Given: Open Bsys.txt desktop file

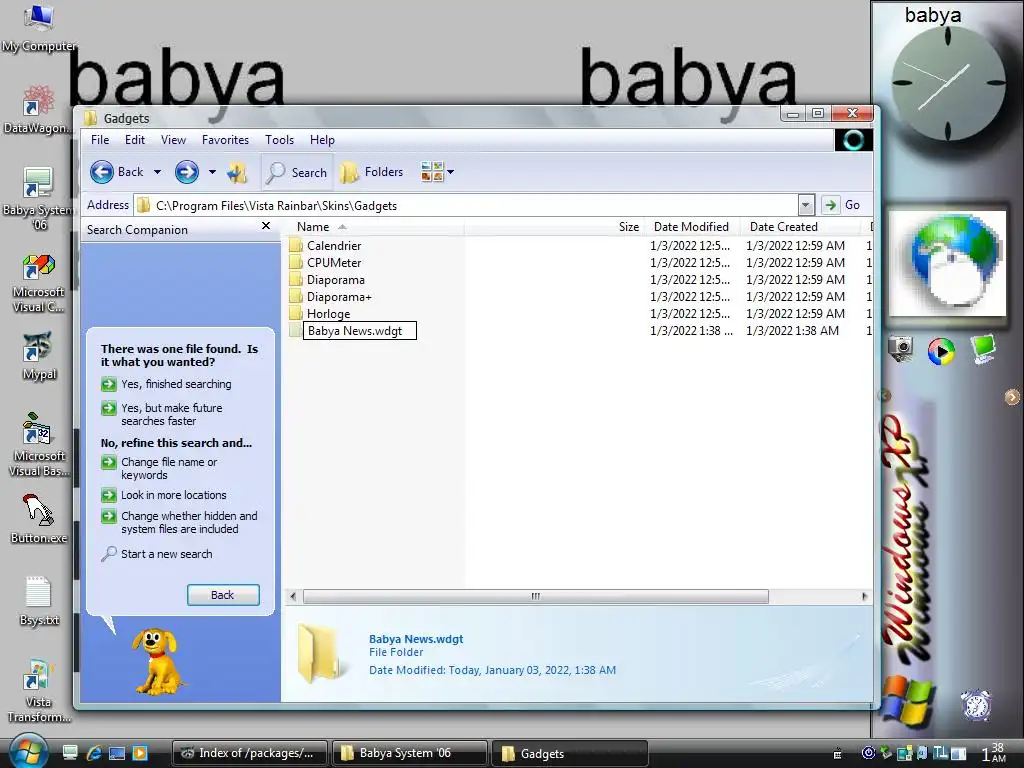Looking at the screenshot, I should pos(39,601).
